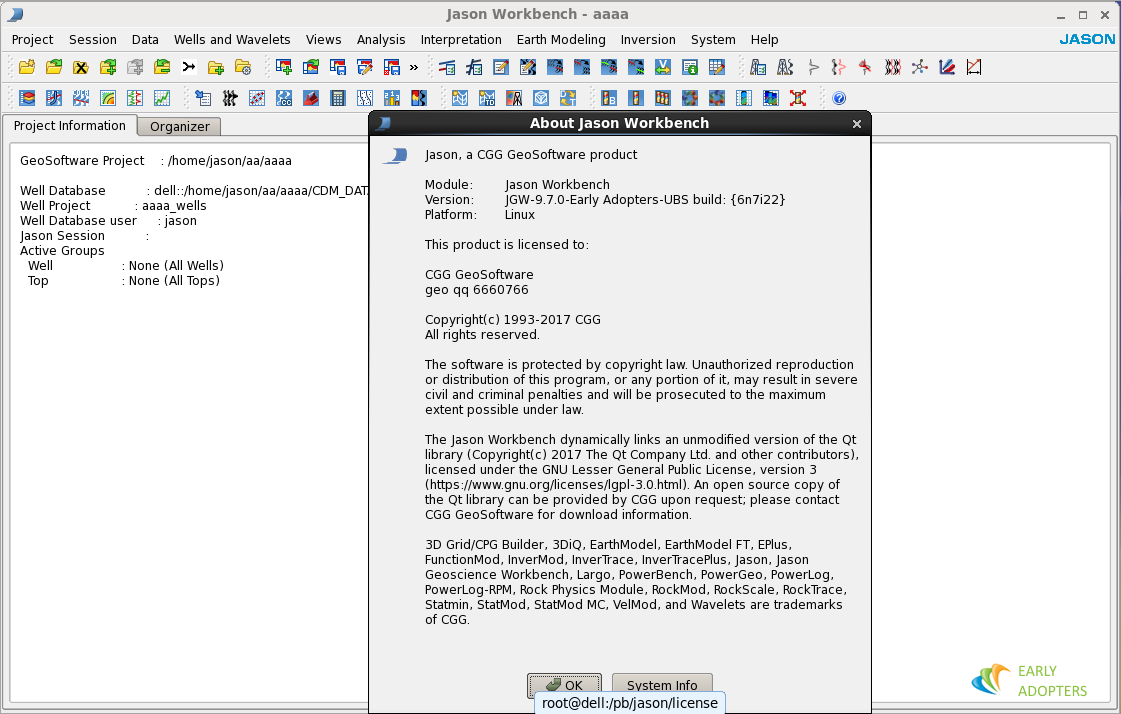
Task: Click the network node graph icon
Action: pyautogui.click(x=920, y=67)
